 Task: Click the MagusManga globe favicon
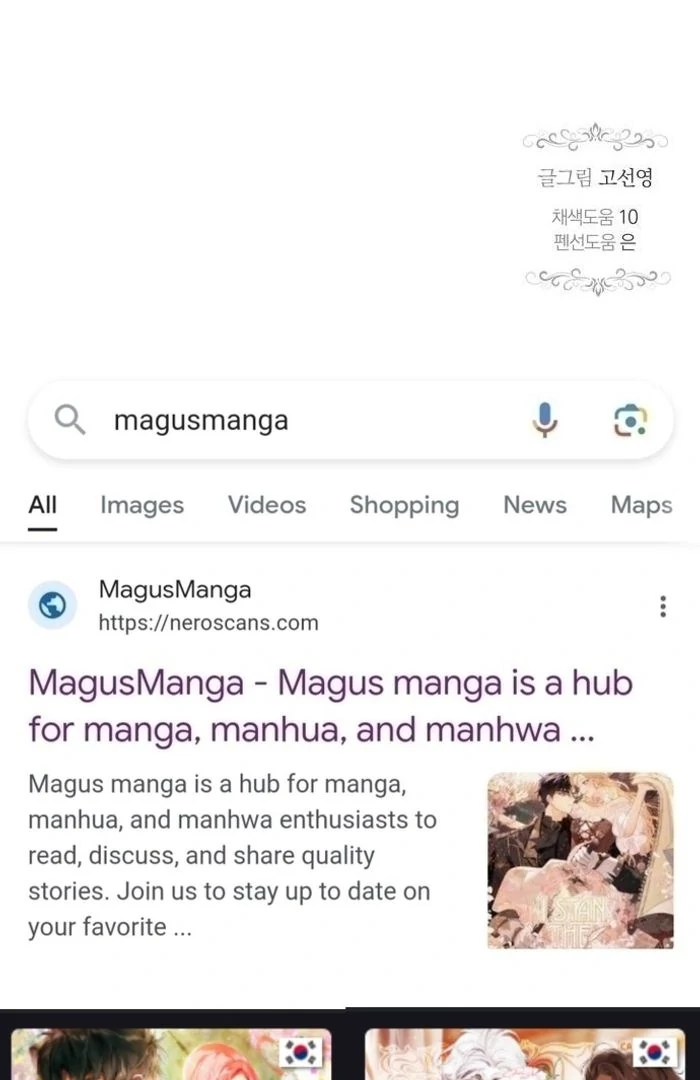click(x=52, y=605)
